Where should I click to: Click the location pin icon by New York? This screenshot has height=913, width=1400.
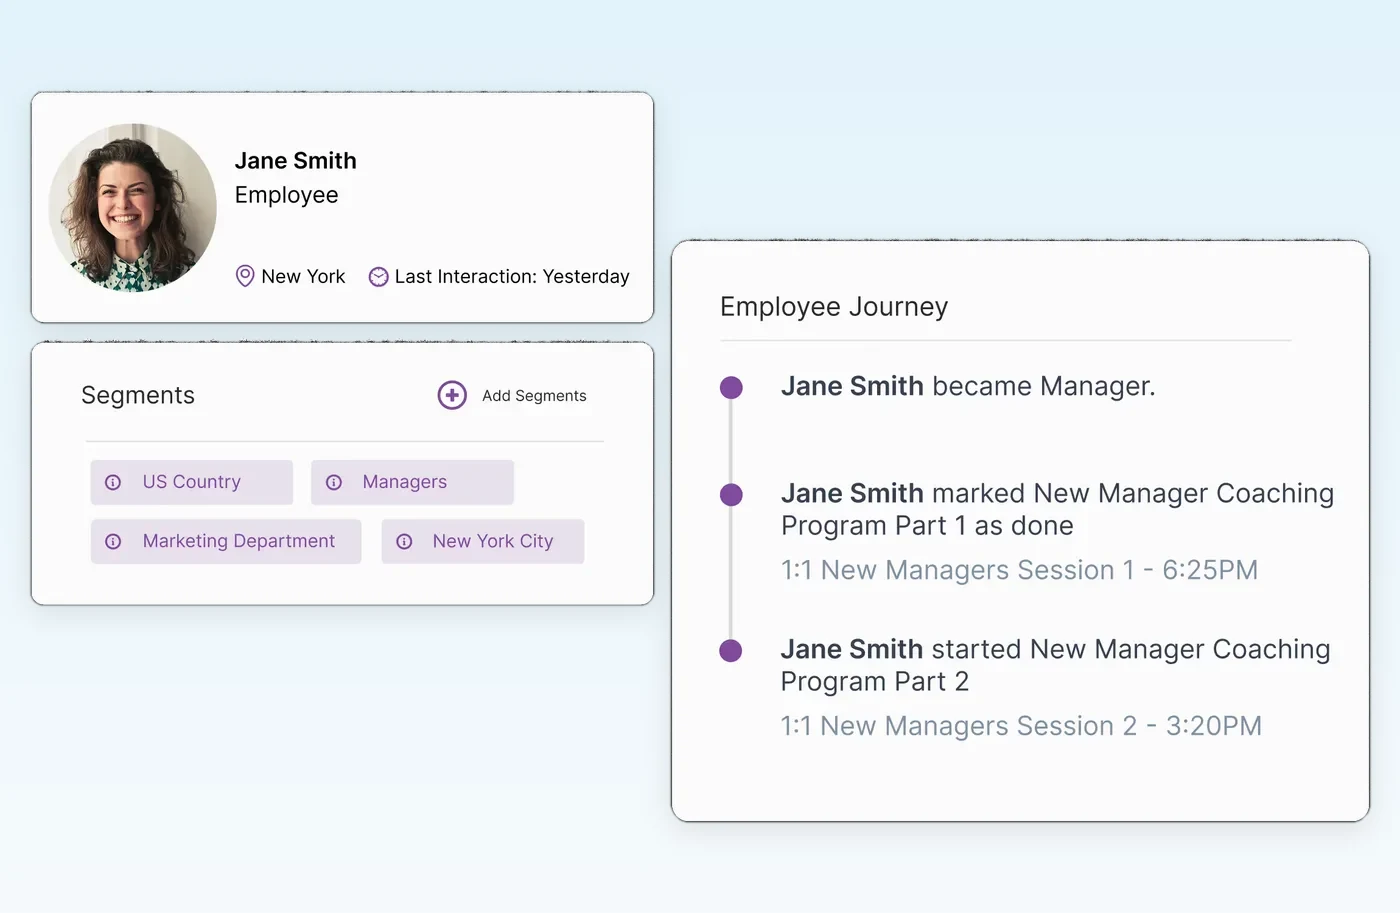[x=245, y=276]
